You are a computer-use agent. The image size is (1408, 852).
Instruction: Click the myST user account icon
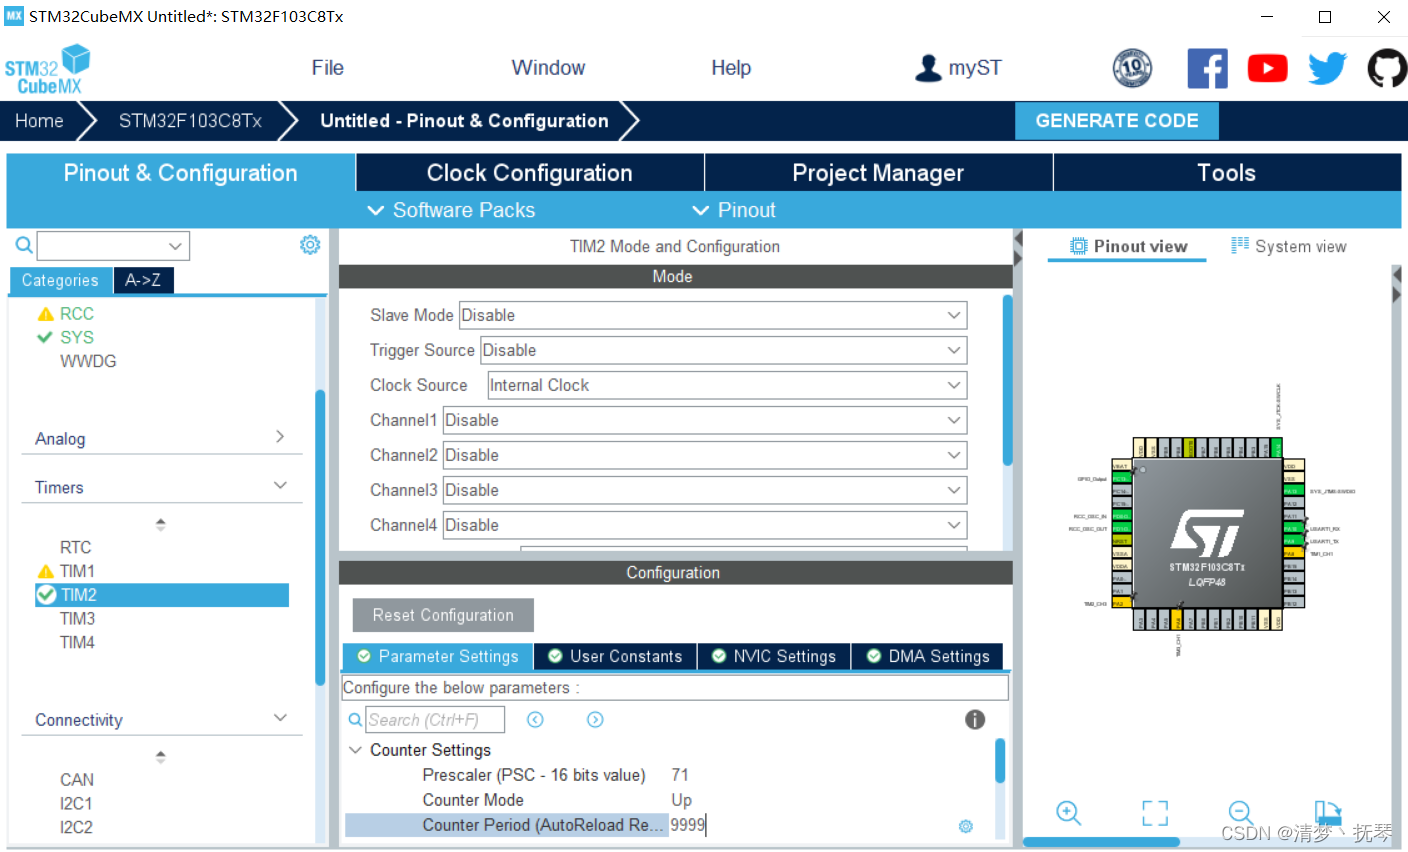[929, 68]
